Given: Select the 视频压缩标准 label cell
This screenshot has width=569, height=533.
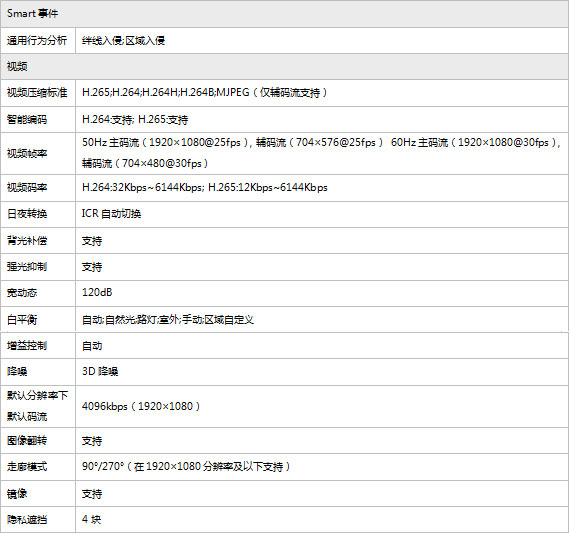Looking at the screenshot, I should coord(38,93).
